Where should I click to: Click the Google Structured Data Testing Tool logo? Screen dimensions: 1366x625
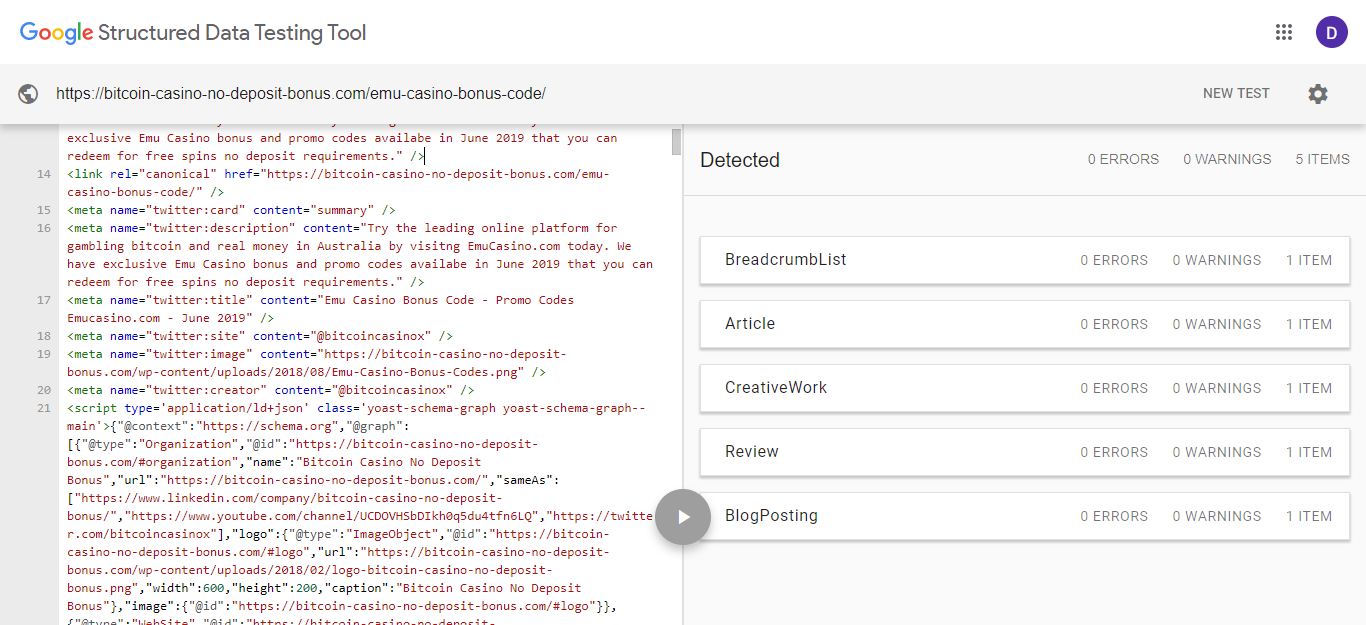pyautogui.click(x=193, y=33)
